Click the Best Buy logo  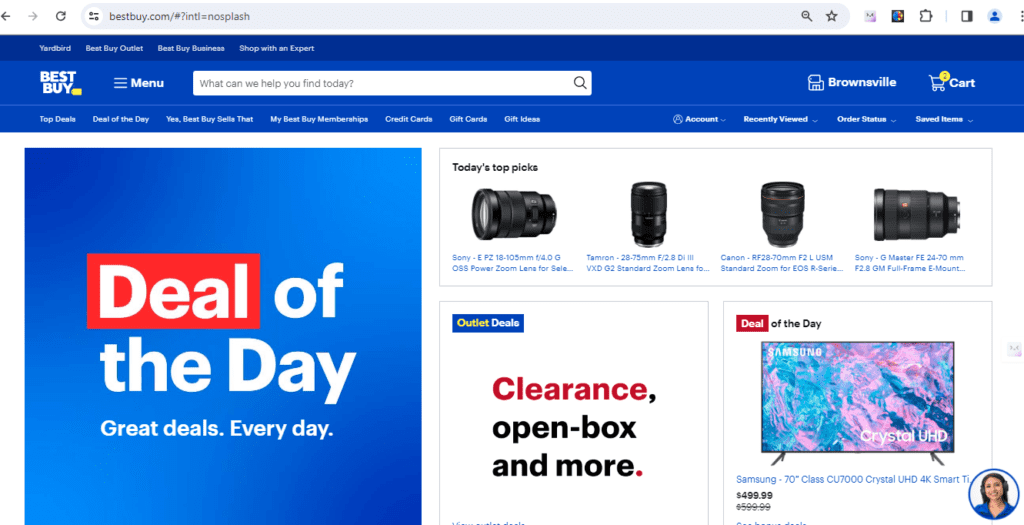pyautogui.click(x=60, y=83)
